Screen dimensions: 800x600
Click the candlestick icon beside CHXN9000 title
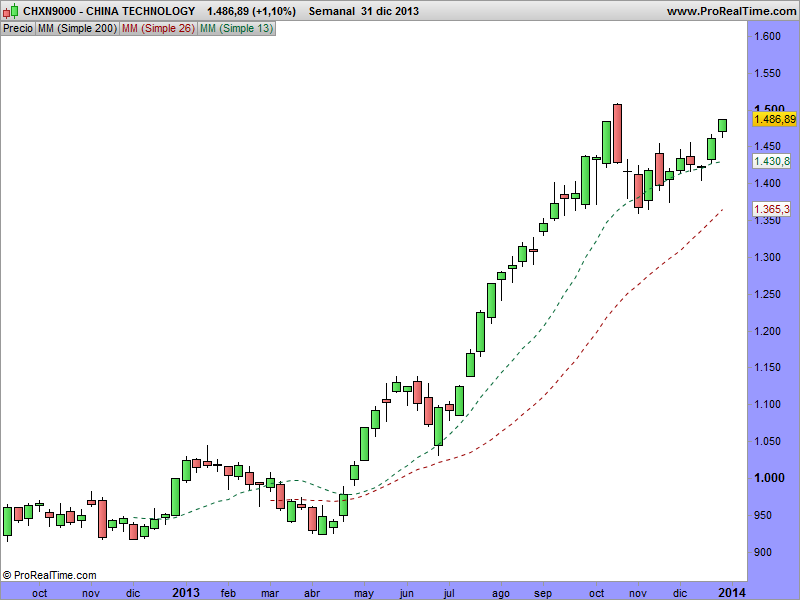(x=11, y=11)
